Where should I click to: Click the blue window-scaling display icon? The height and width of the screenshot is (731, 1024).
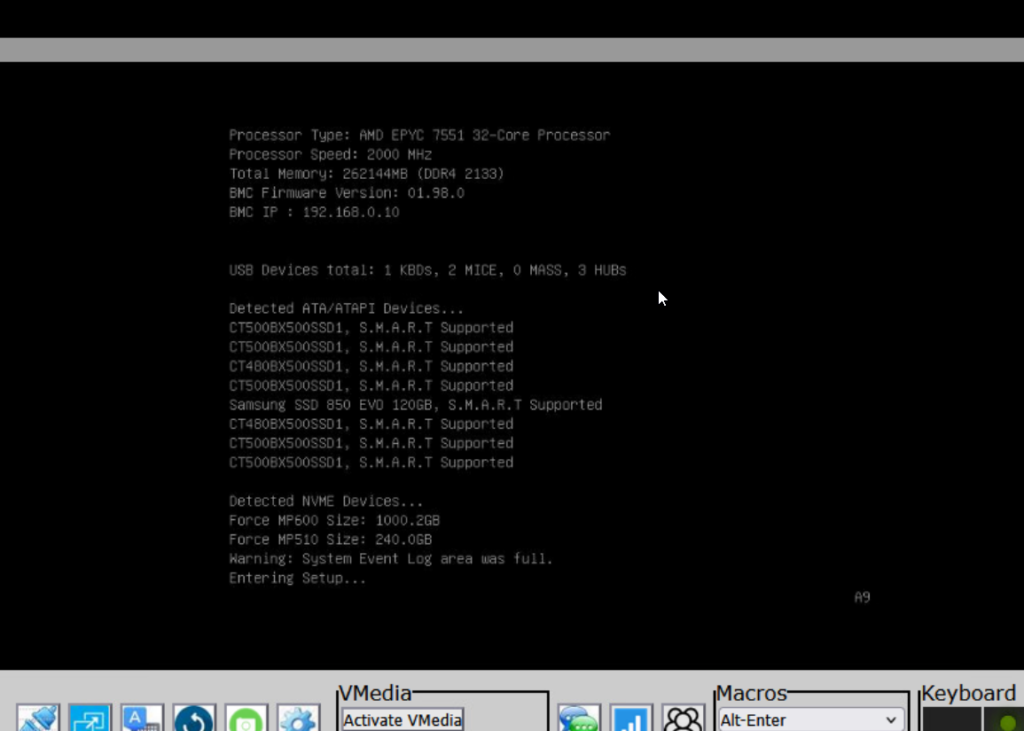point(90,718)
